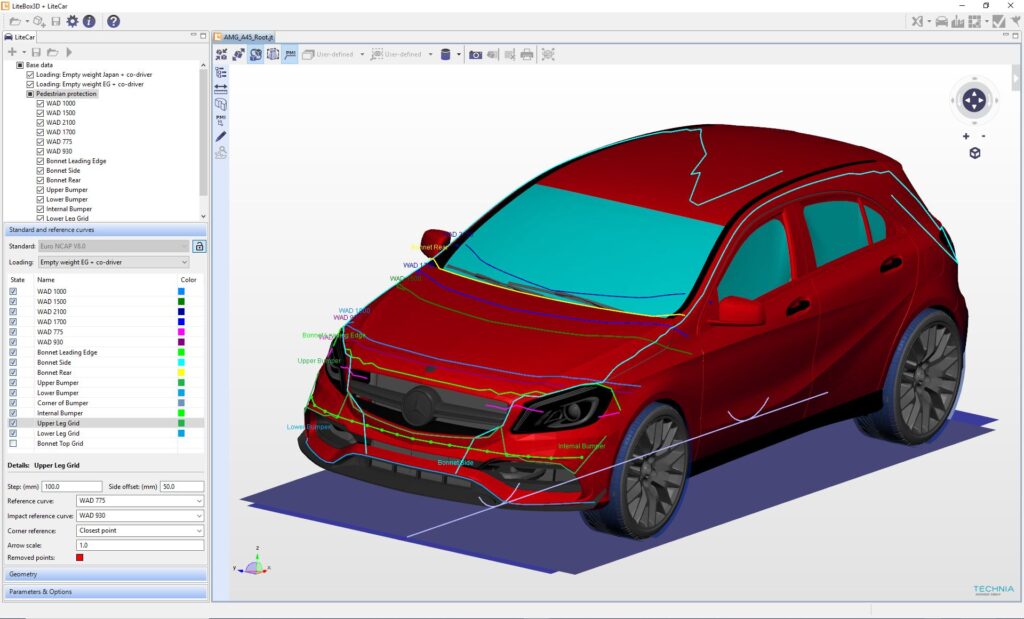1024x619 pixels.
Task: Open help via question mark icon
Action: pyautogui.click(x=114, y=22)
